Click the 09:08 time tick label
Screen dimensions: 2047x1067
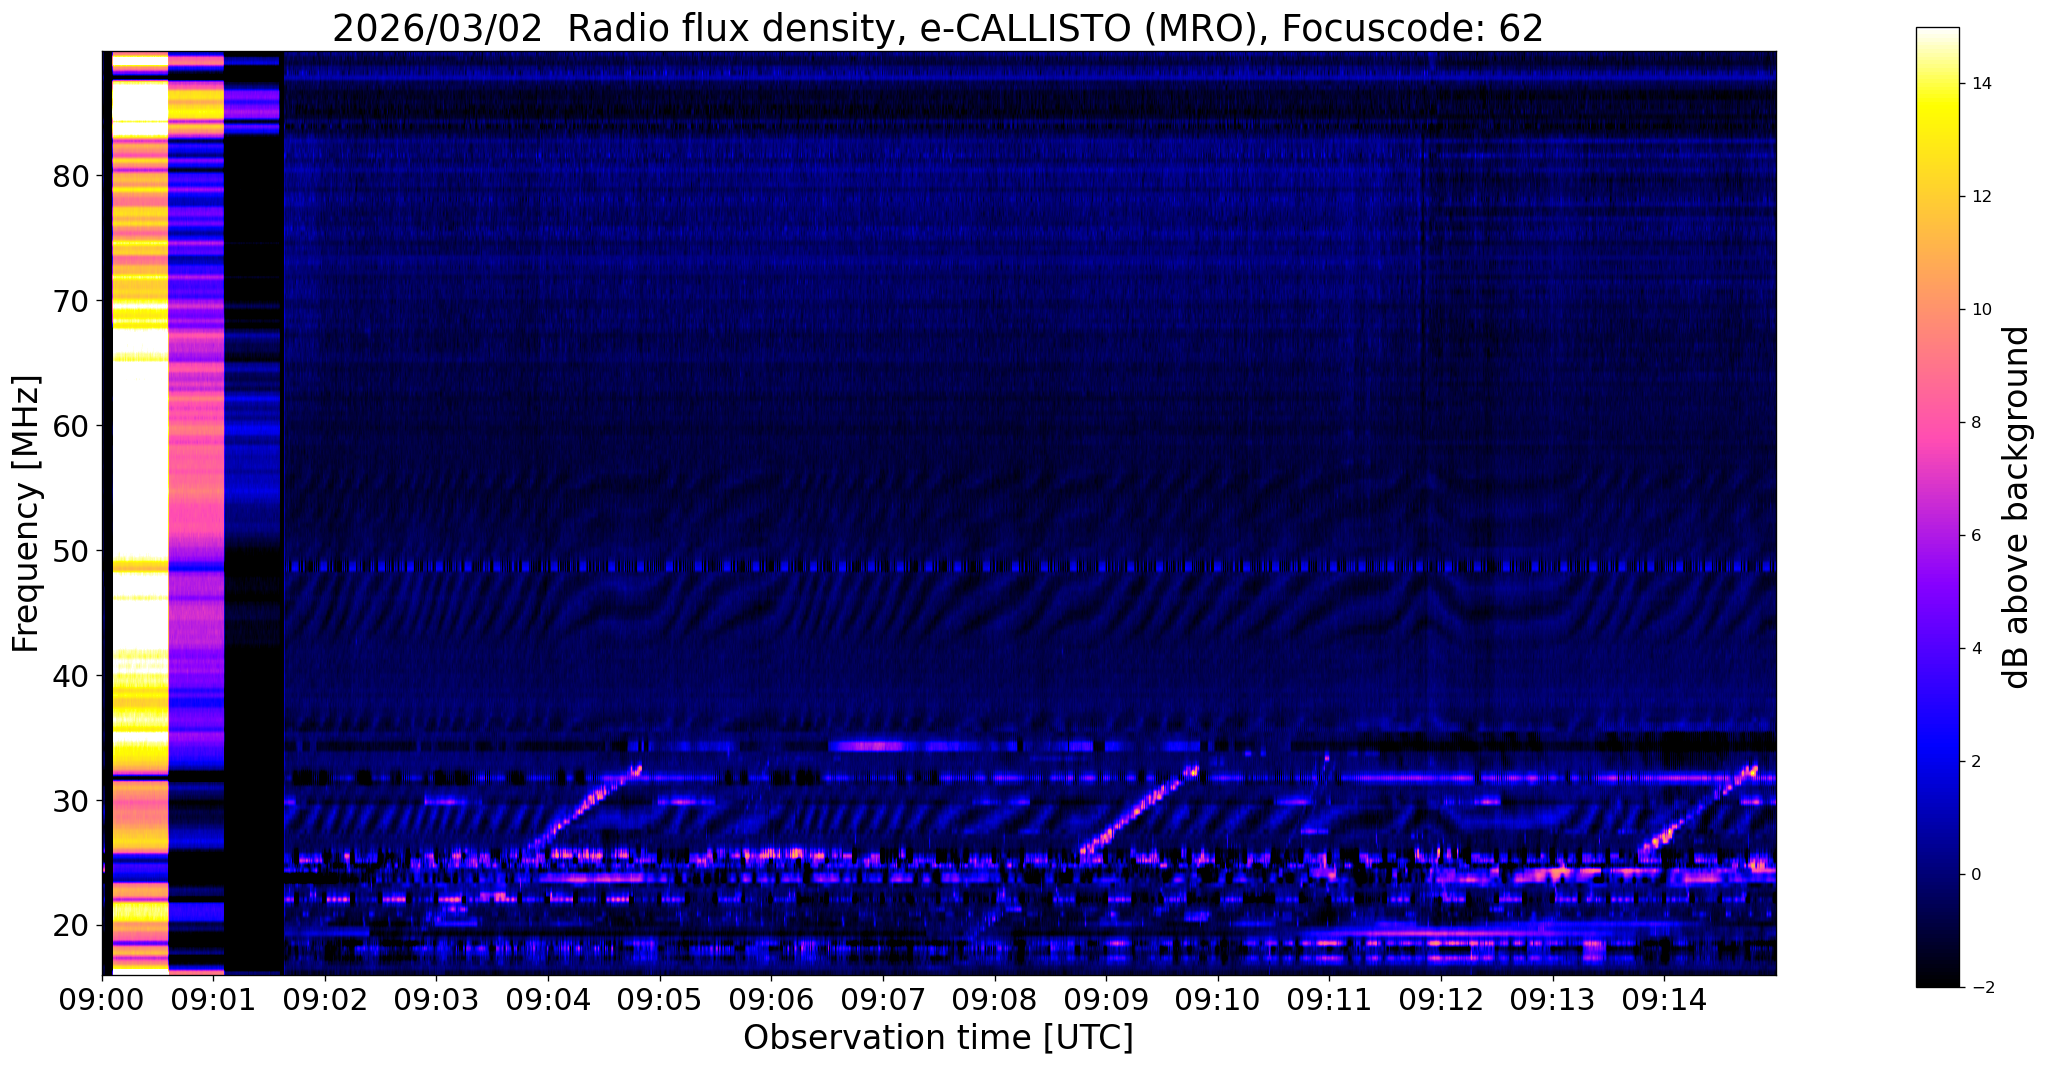click(994, 999)
